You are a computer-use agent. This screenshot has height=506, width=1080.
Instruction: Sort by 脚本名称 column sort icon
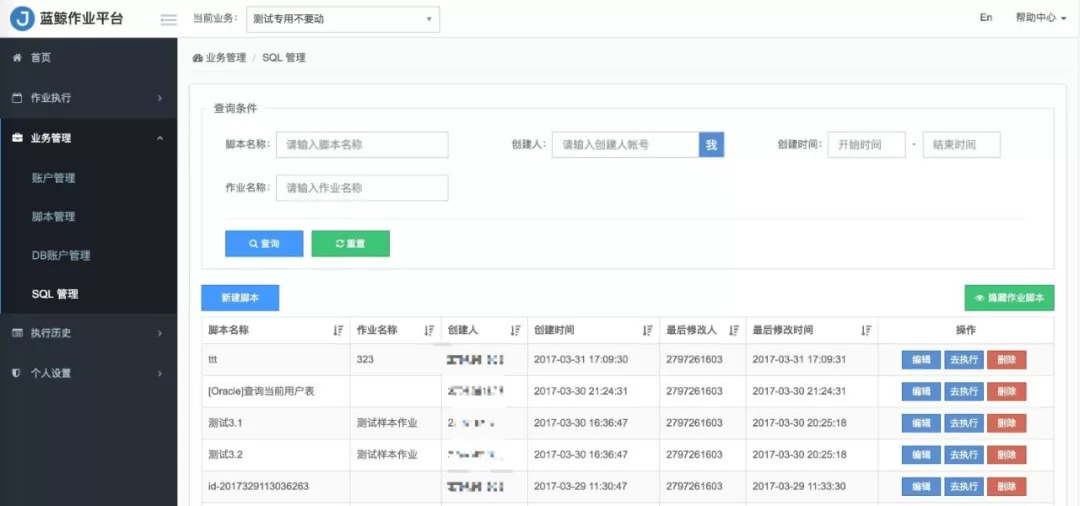click(338, 330)
